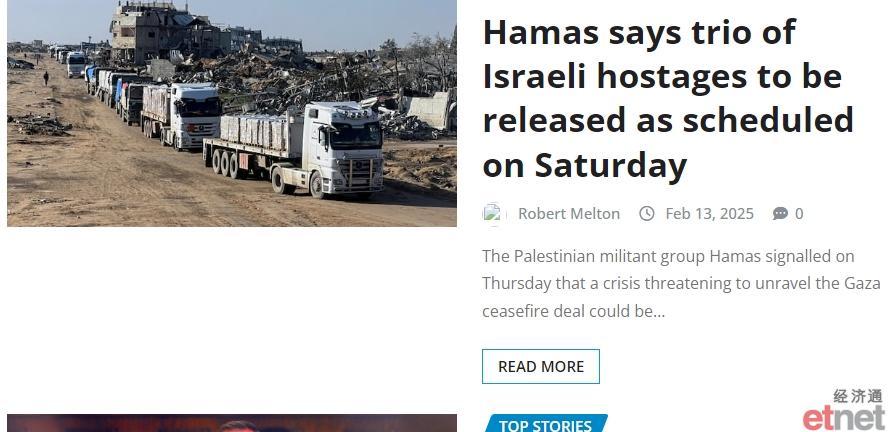Click the Chinese text above etnet logo
The height and width of the screenshot is (432, 889).
point(858,396)
